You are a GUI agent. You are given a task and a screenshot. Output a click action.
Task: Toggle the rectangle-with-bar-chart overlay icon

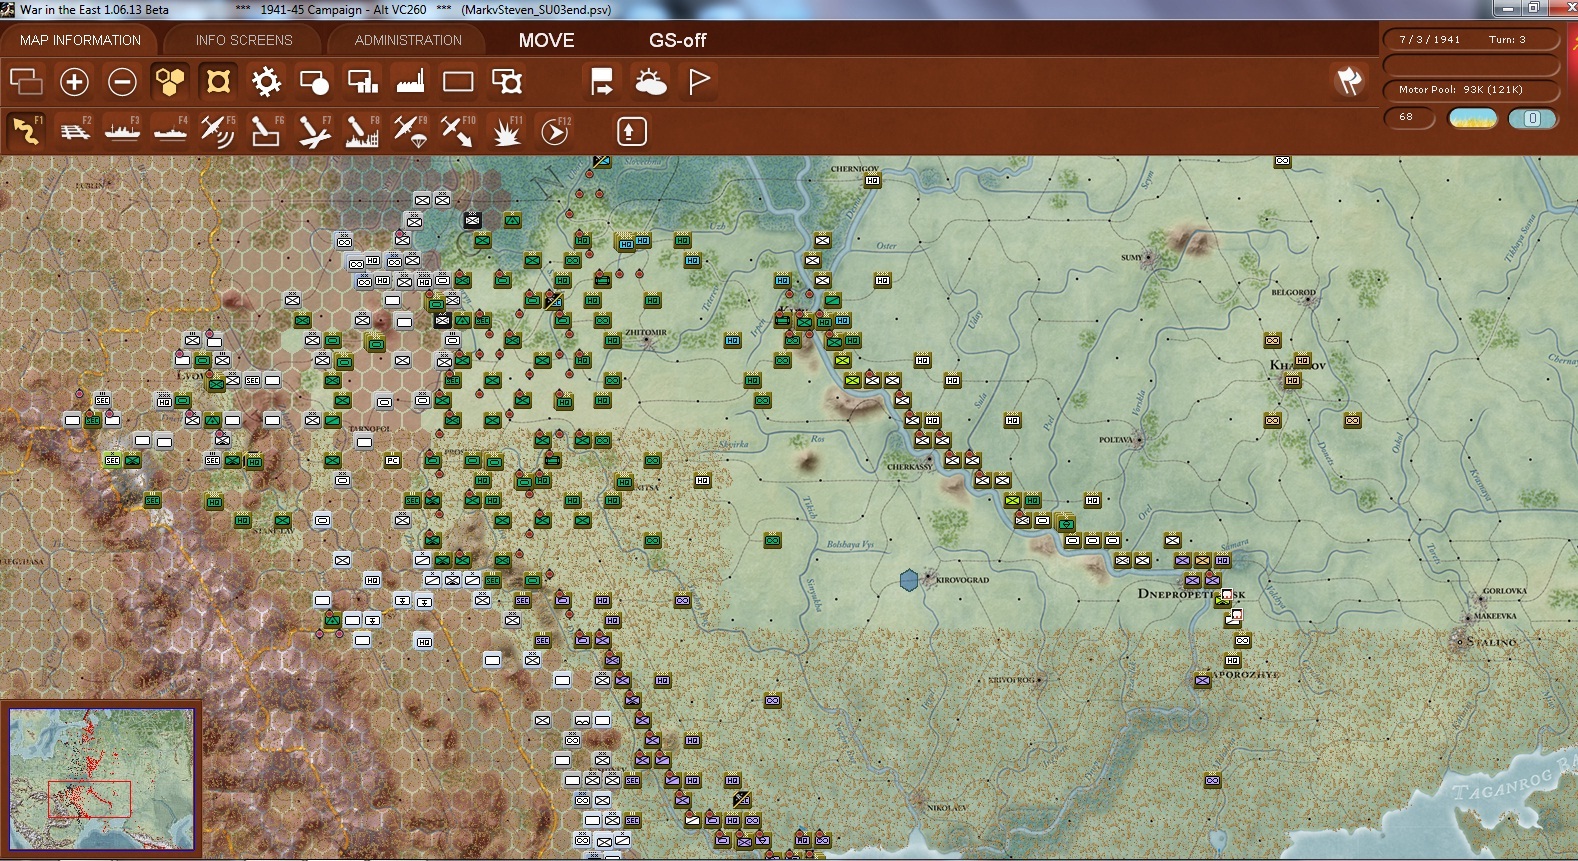362,81
